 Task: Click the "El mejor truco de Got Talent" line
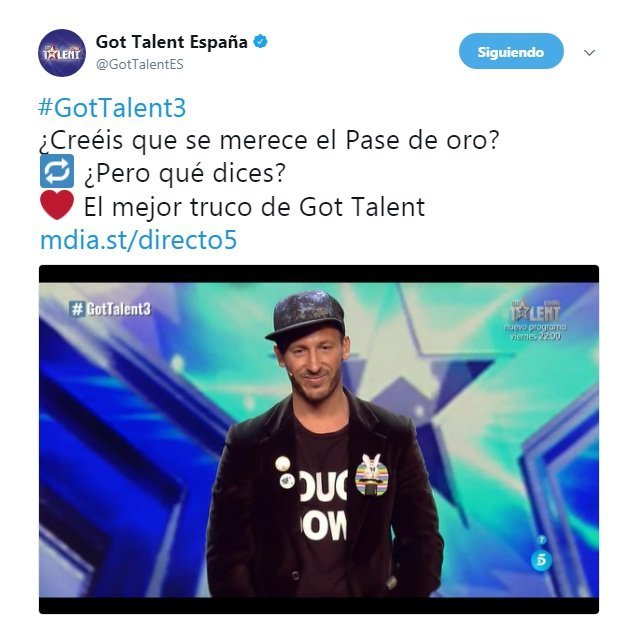[254, 207]
